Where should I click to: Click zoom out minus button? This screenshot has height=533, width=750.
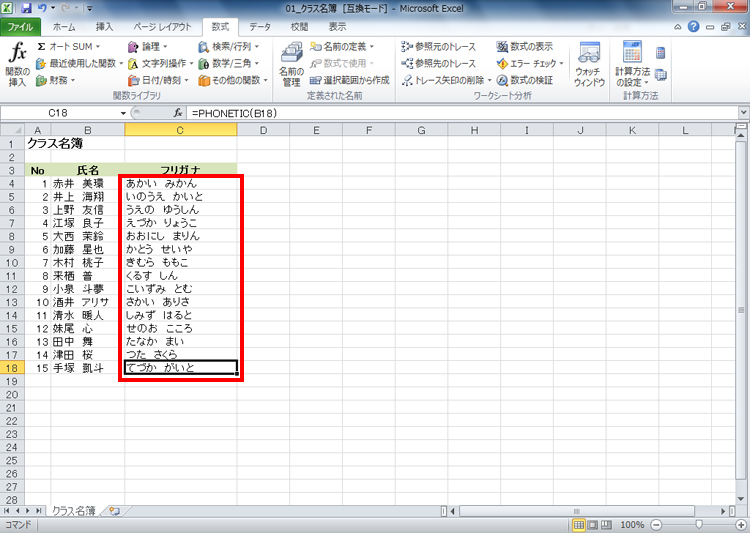[x=656, y=525]
